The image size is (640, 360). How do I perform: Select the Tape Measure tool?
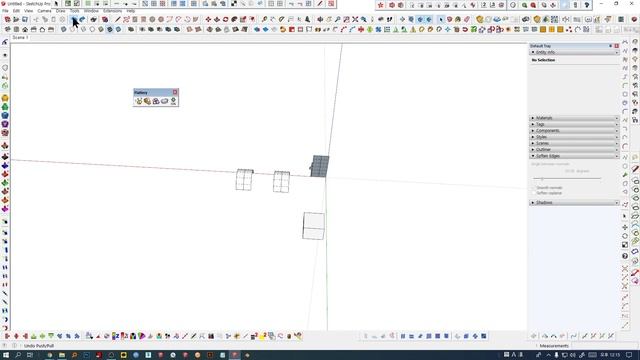264,19
